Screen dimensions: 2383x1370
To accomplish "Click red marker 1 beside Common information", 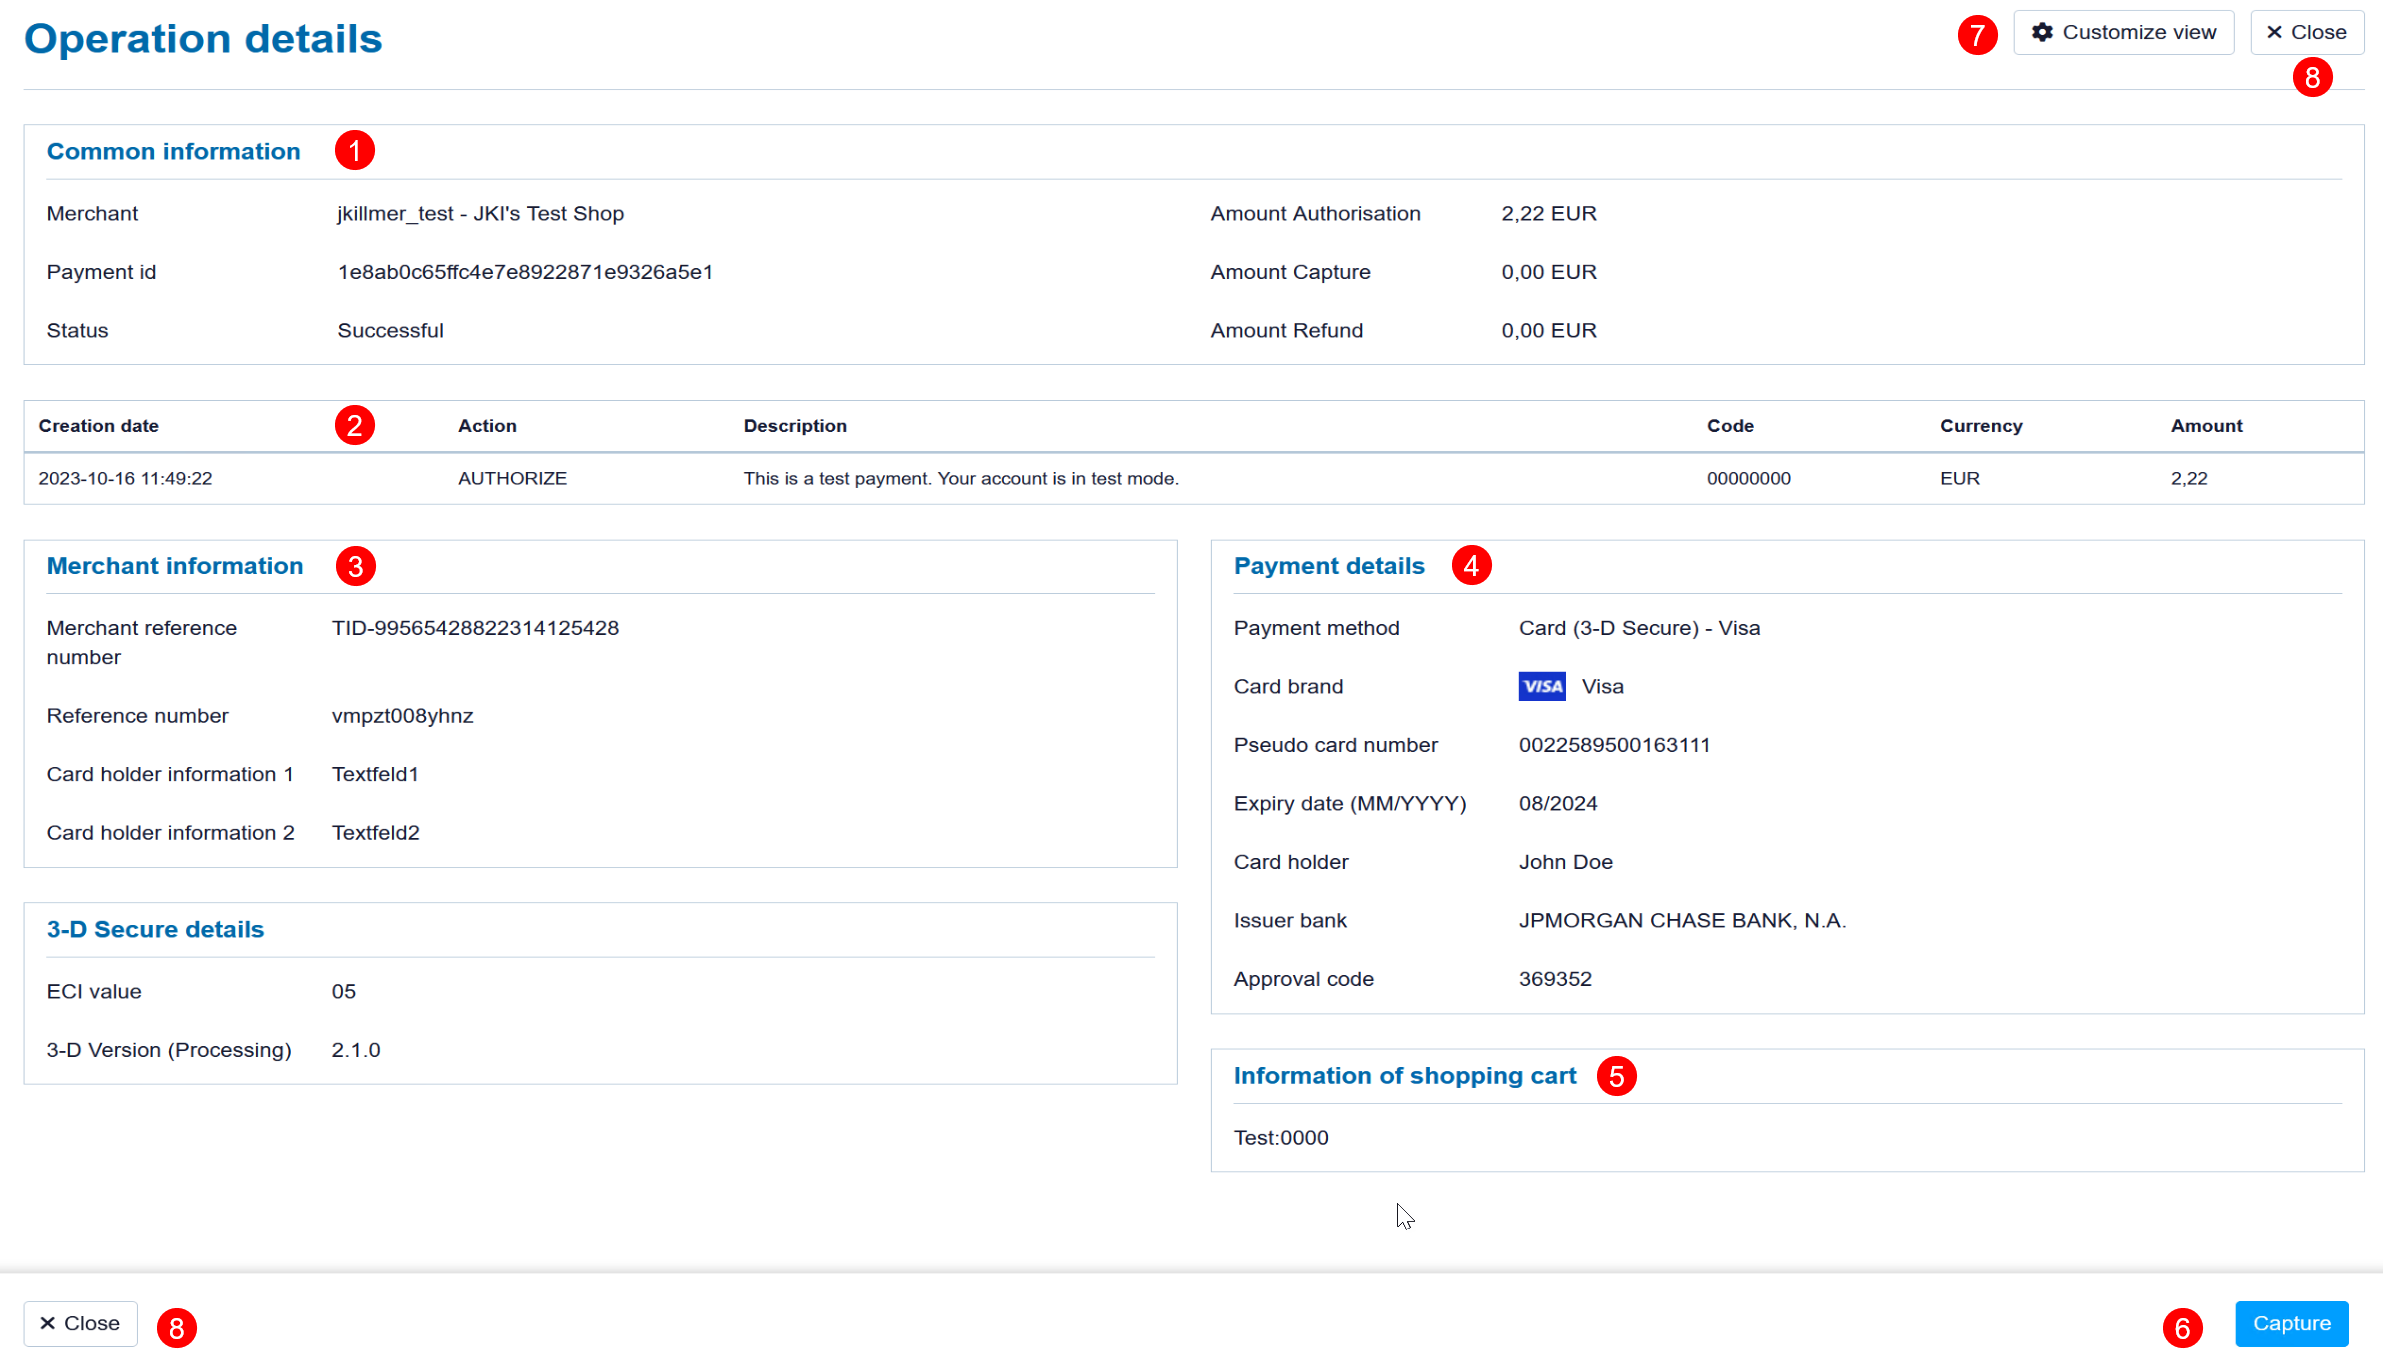I will coord(354,151).
